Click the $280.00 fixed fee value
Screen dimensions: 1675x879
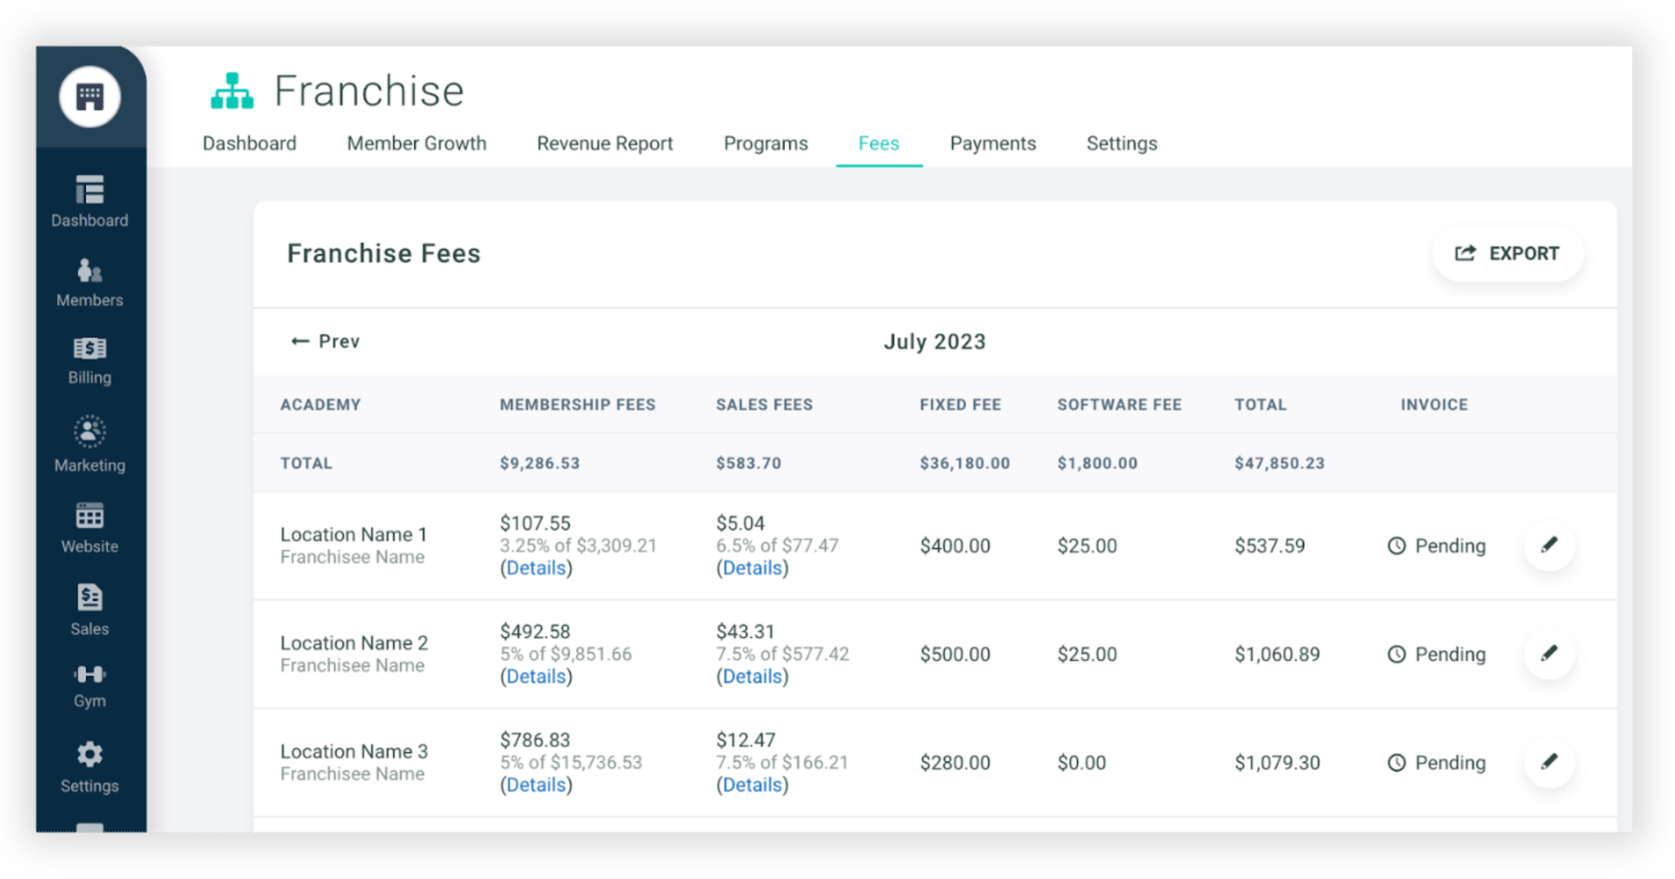(955, 763)
